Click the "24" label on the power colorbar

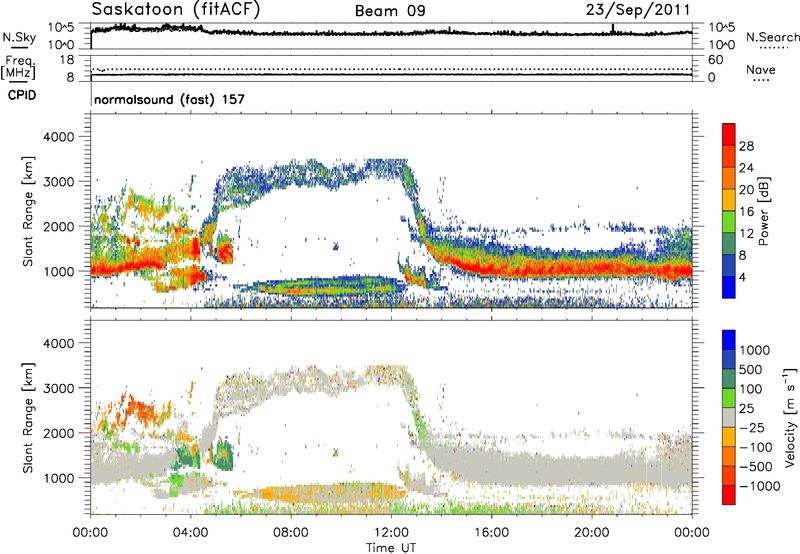(x=746, y=168)
